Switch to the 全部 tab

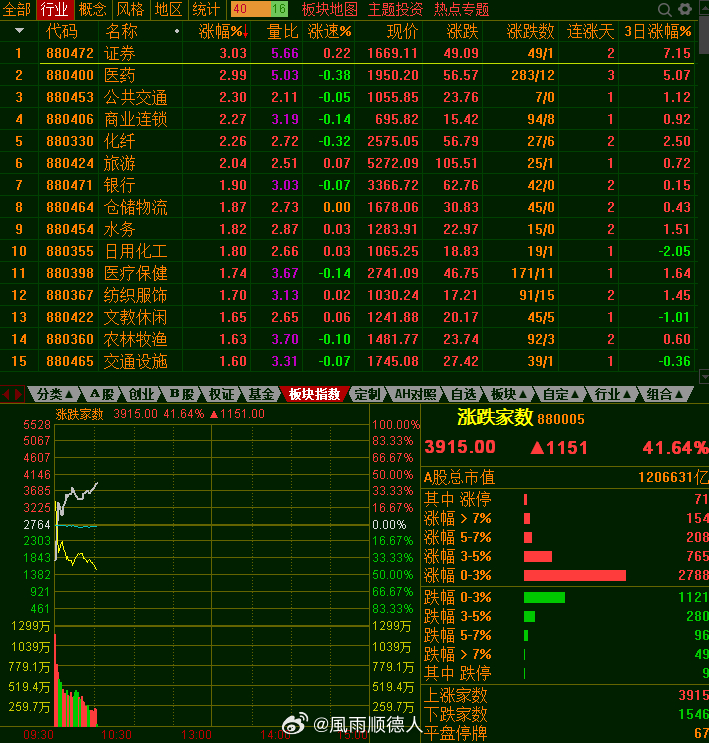point(17,9)
